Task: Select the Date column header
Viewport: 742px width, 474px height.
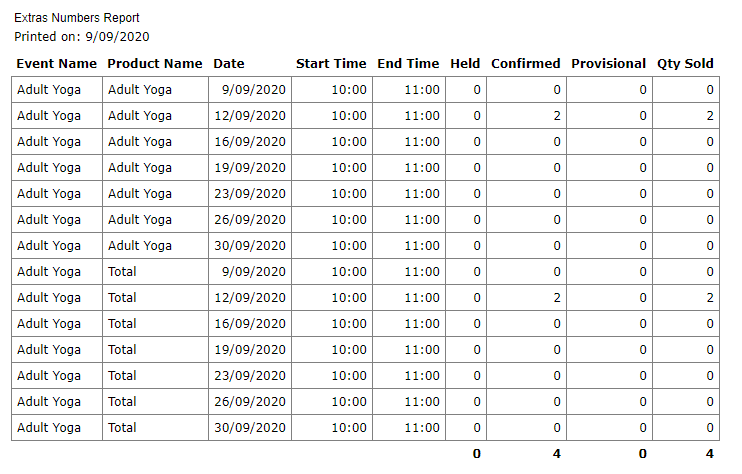Action: [229, 63]
